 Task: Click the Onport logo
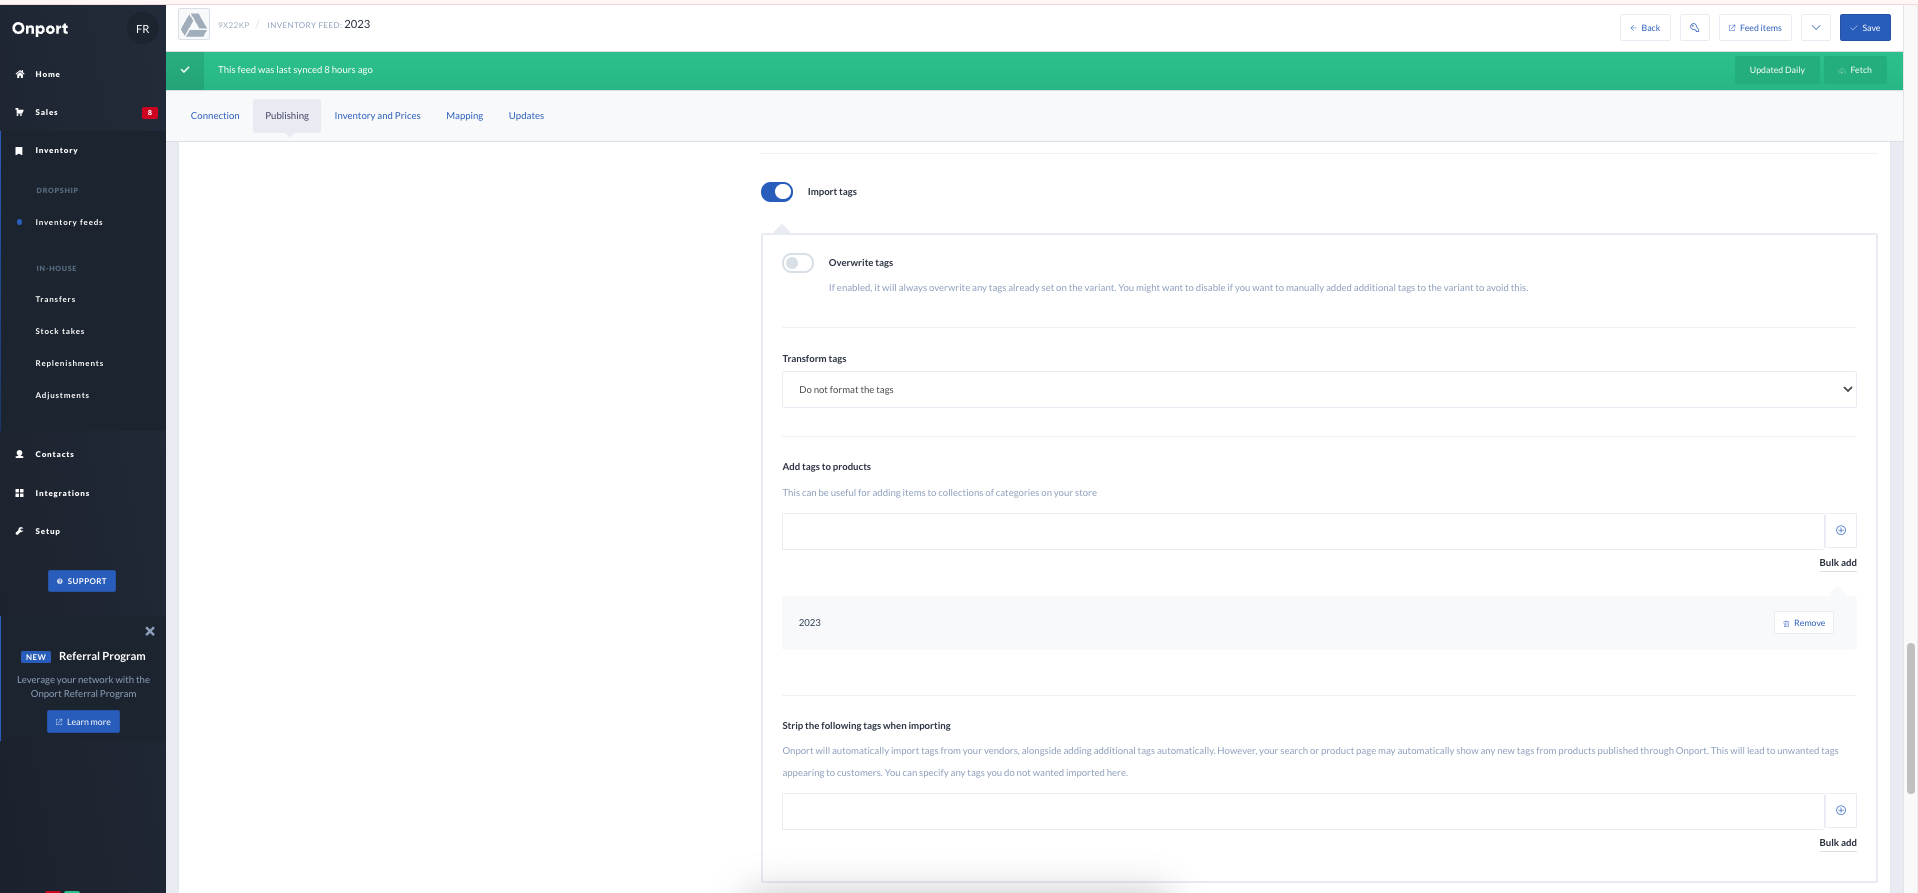(40, 28)
